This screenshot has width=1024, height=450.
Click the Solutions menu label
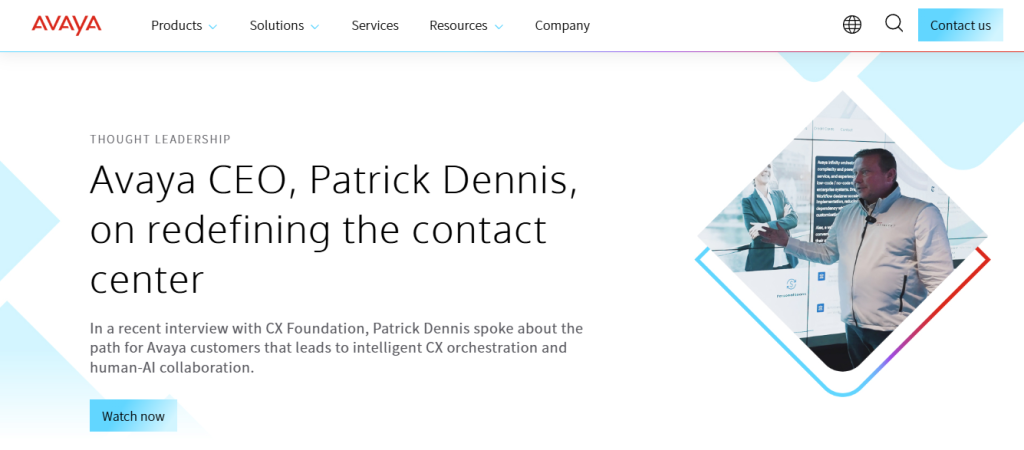pyautogui.click(x=277, y=26)
